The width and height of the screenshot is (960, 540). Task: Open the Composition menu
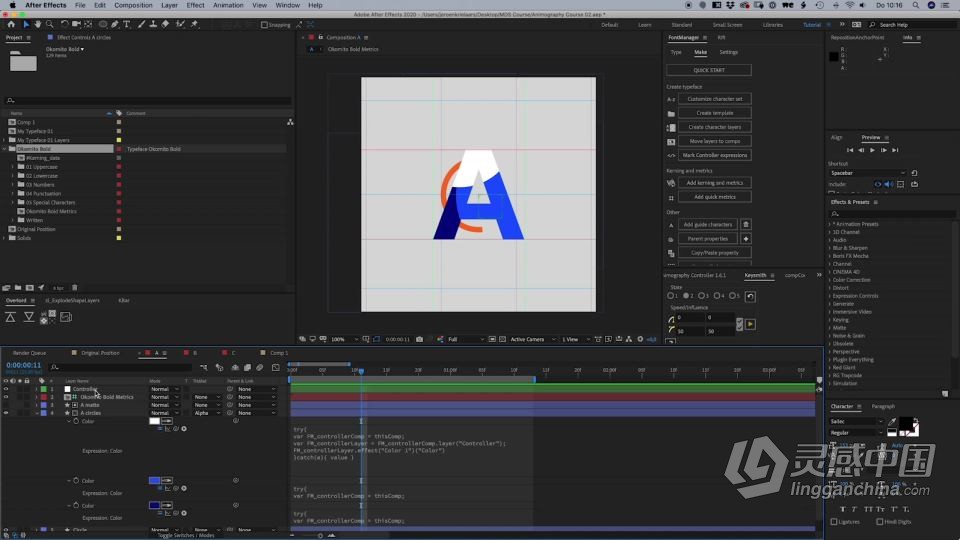(x=133, y=5)
